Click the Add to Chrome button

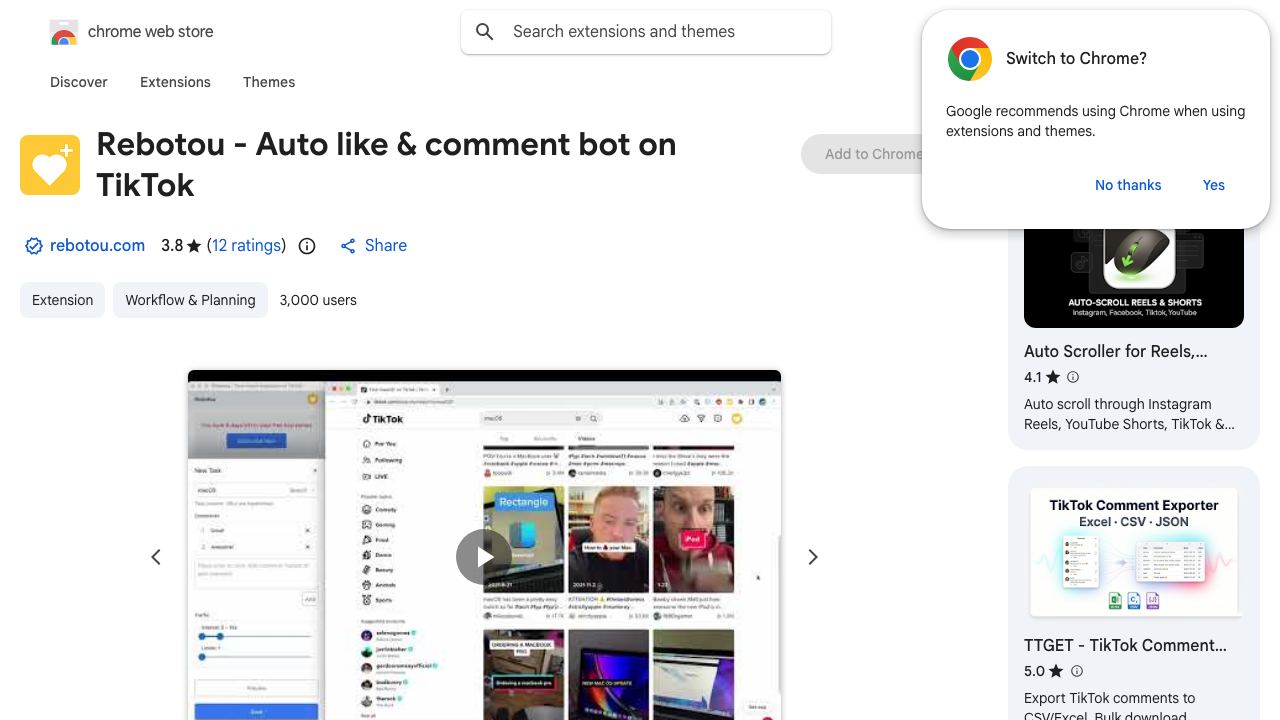click(862, 154)
